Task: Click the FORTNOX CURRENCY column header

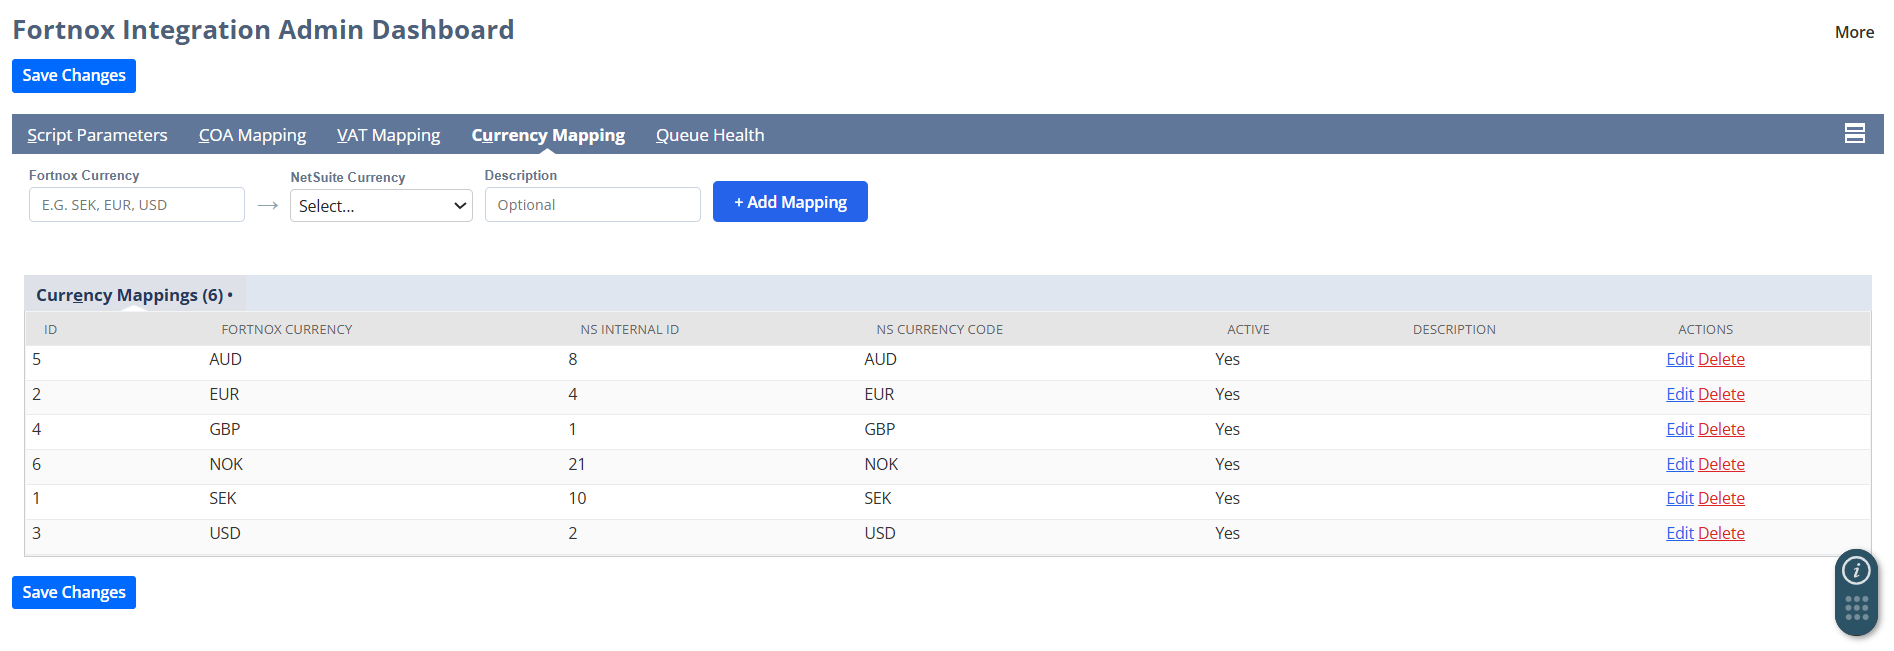Action: pyautogui.click(x=287, y=329)
